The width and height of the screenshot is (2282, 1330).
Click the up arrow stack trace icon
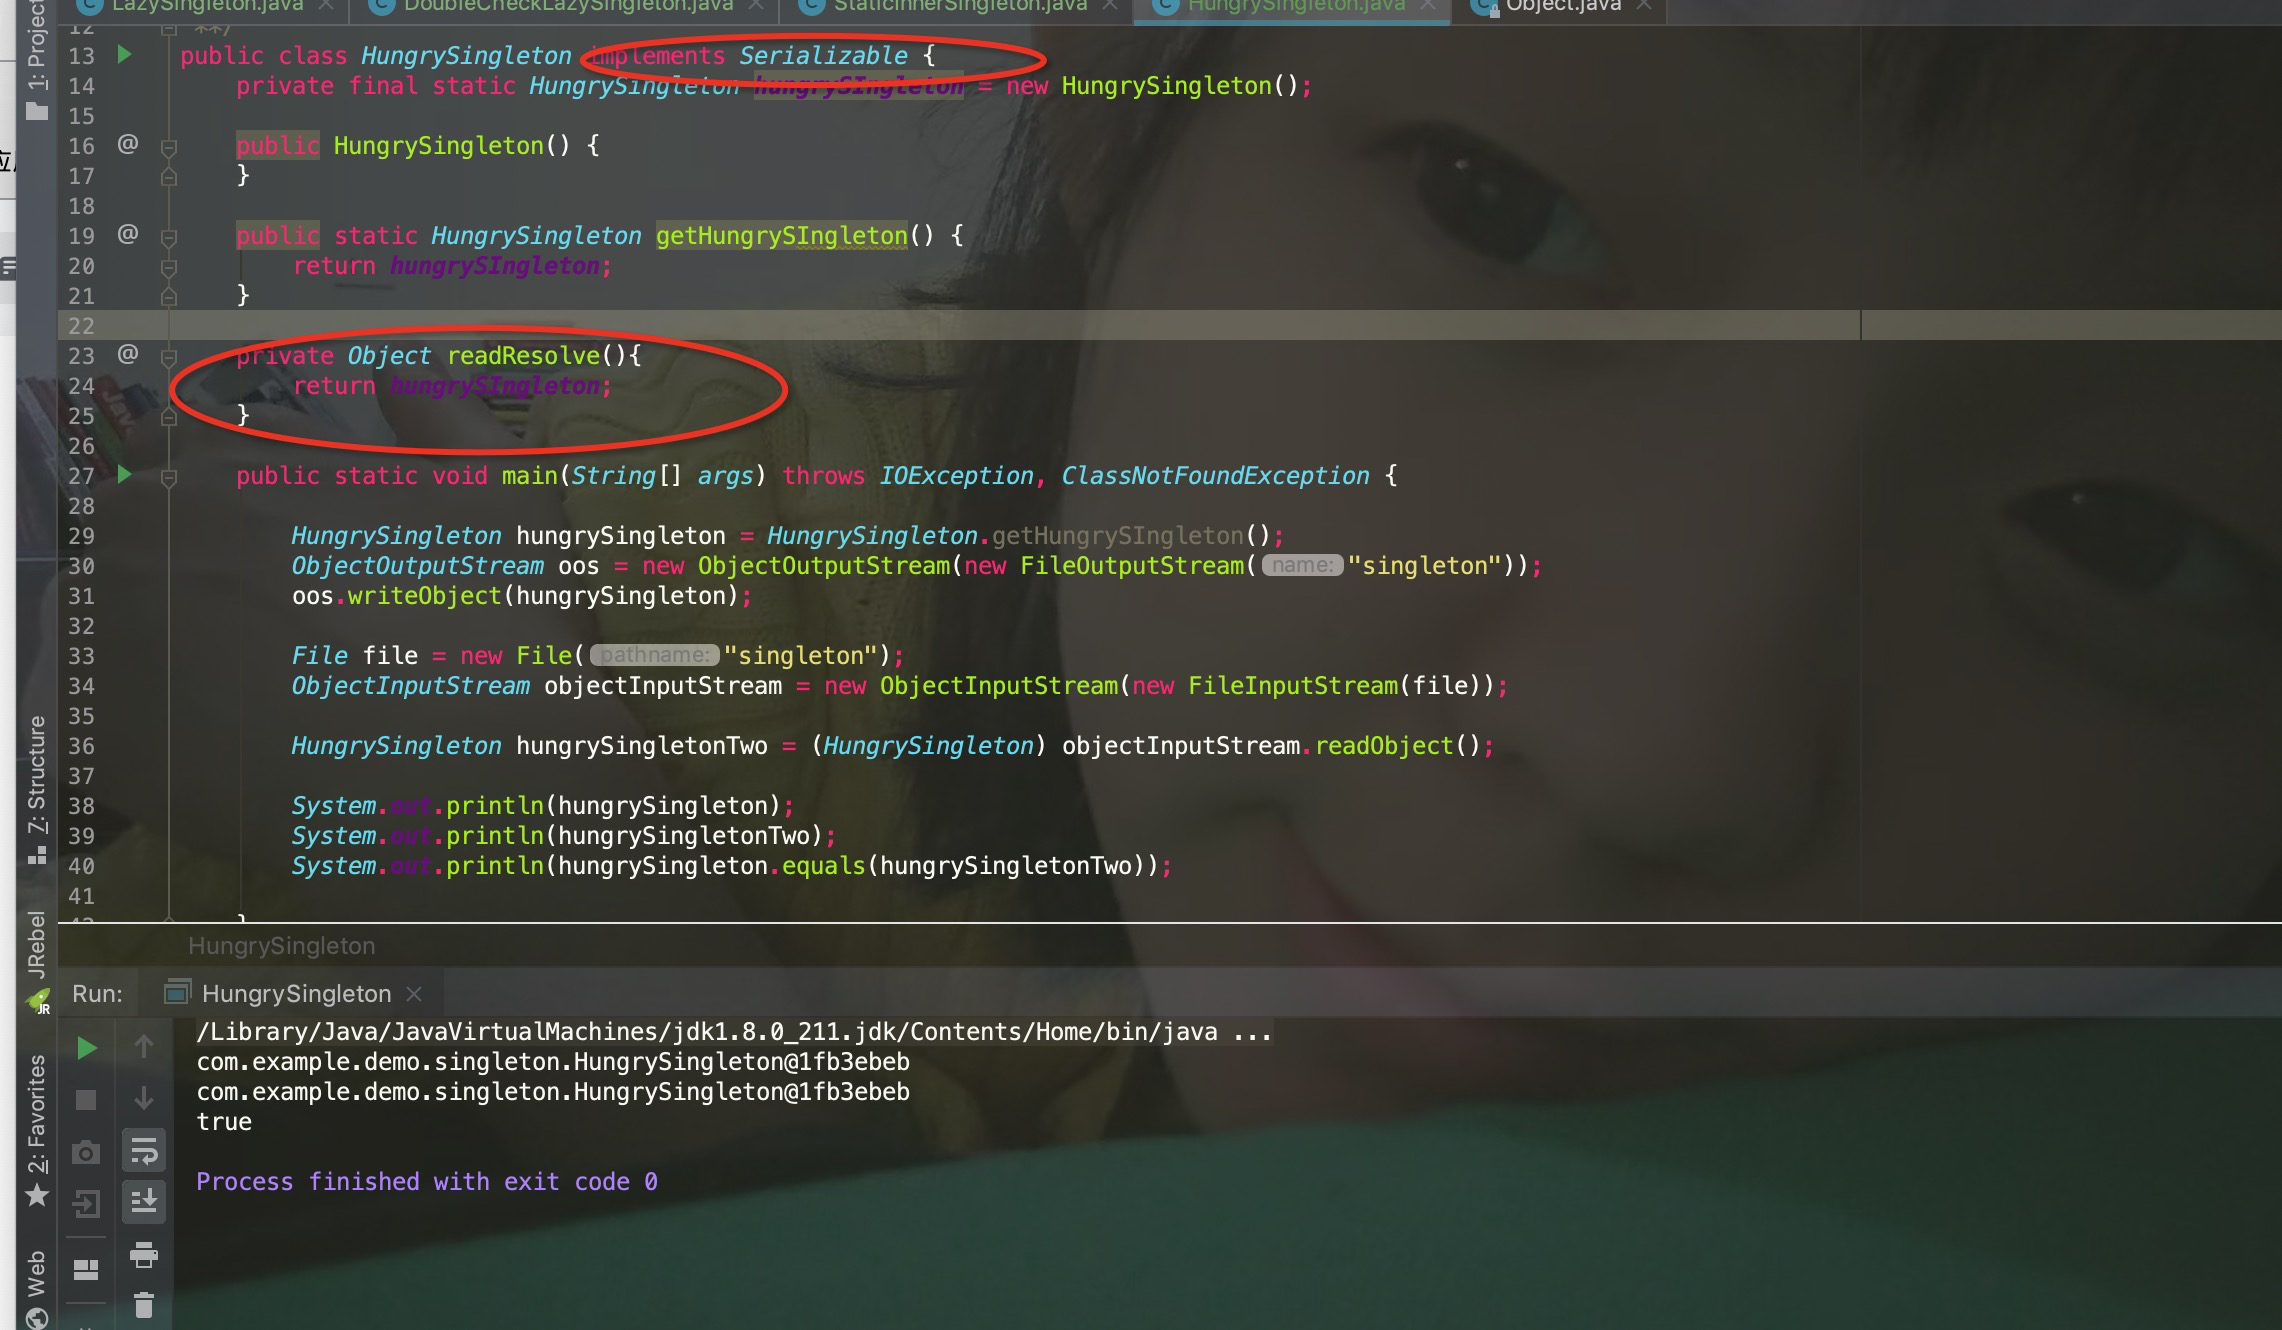click(x=144, y=1046)
